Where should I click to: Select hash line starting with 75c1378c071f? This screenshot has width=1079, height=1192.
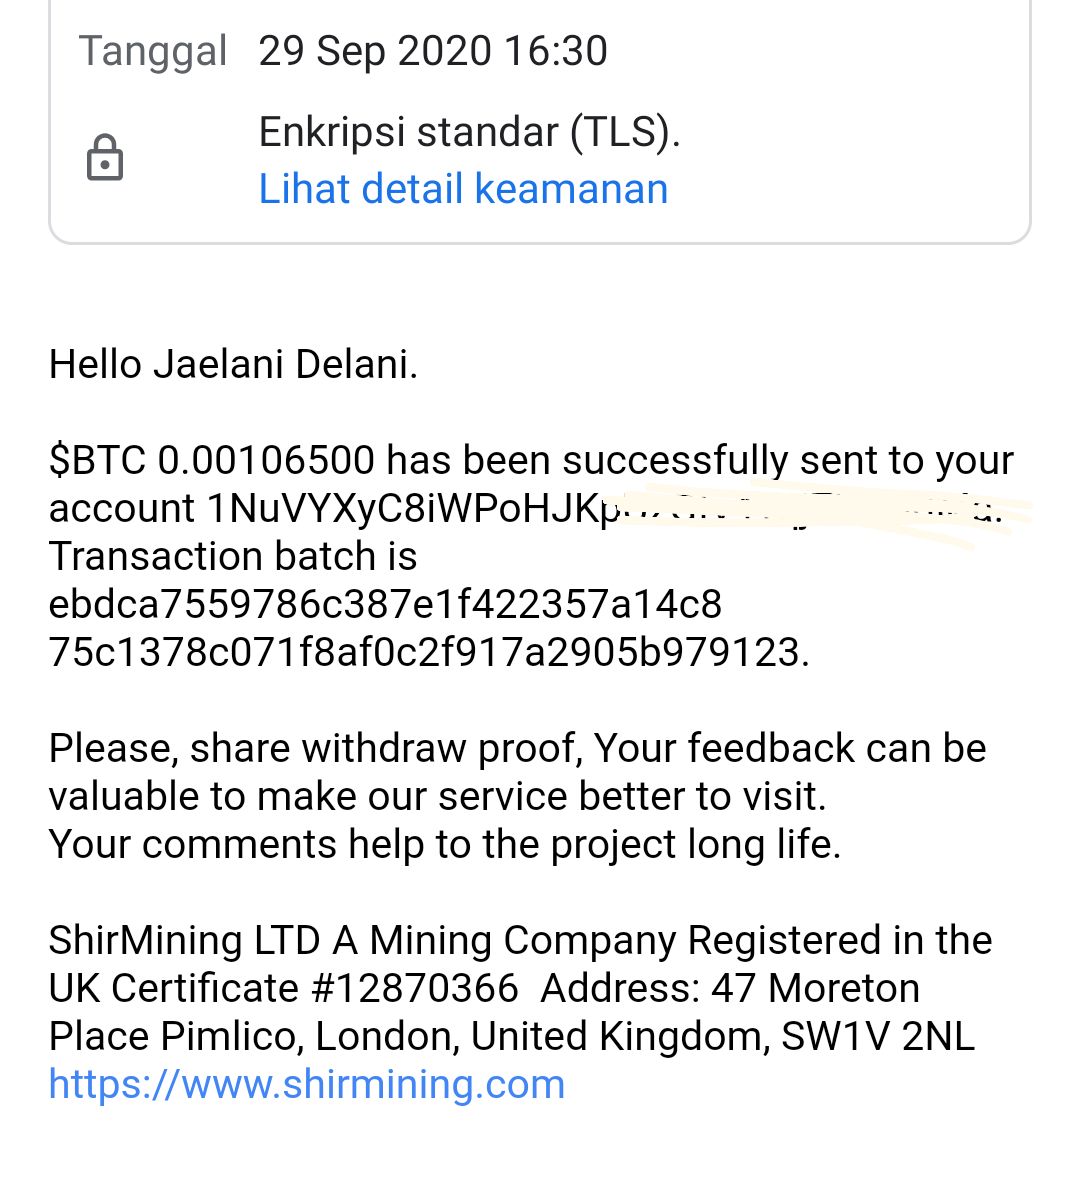coord(429,651)
